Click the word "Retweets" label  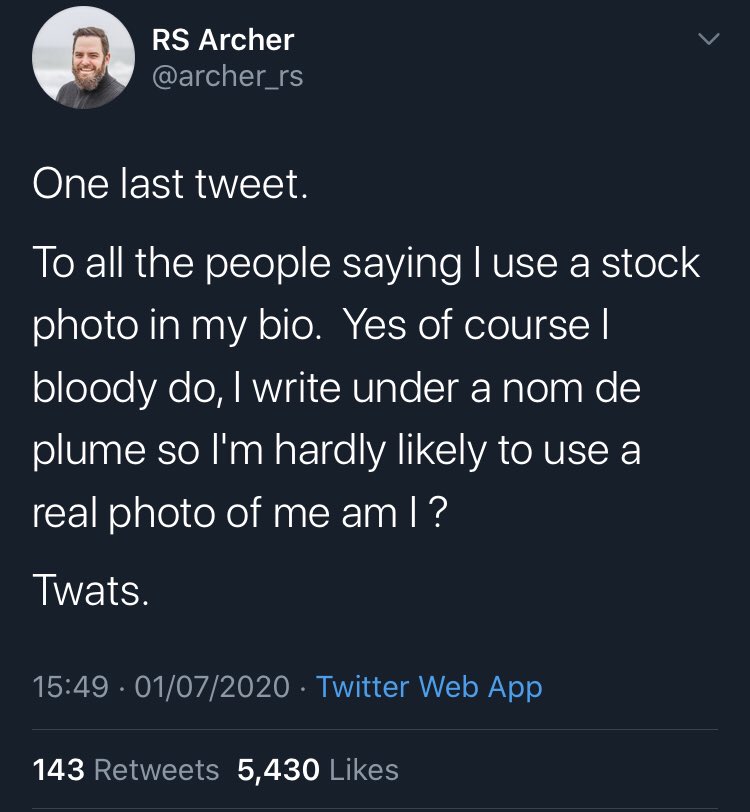[156, 769]
